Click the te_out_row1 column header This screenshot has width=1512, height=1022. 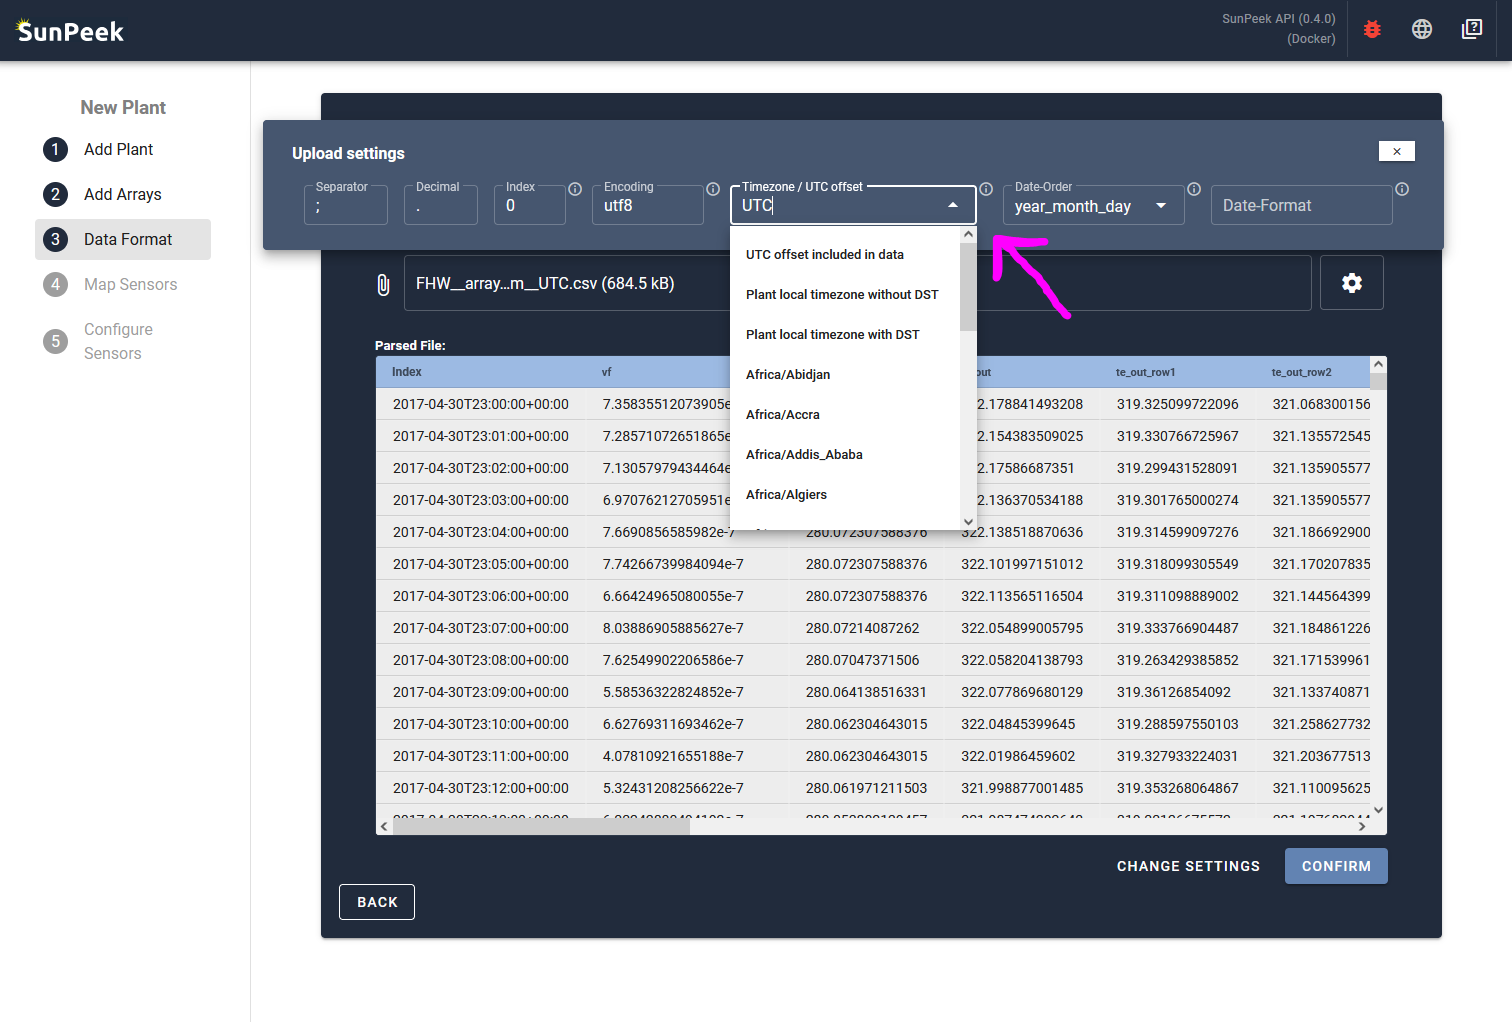pyautogui.click(x=1146, y=372)
